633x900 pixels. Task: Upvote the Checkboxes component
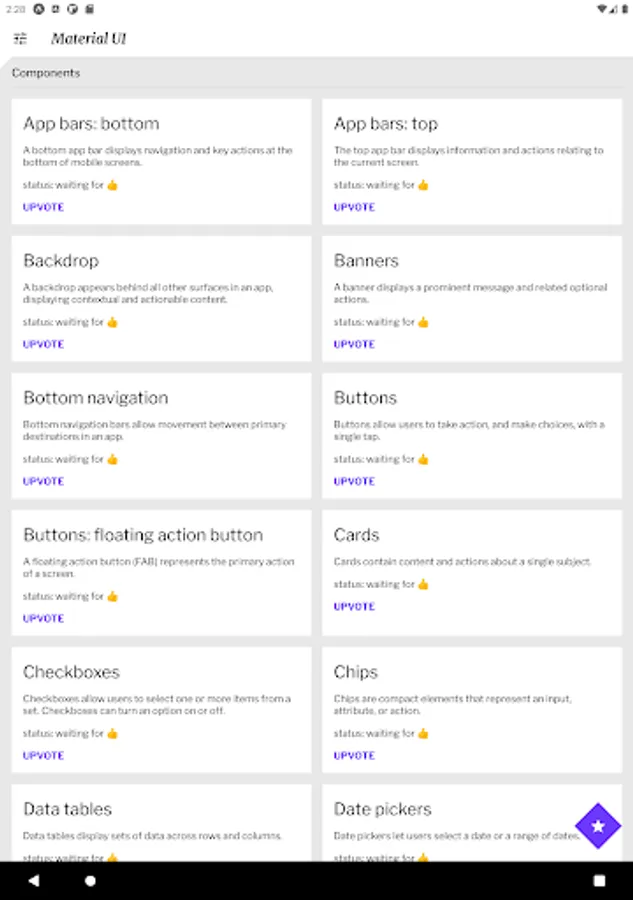[x=43, y=755]
